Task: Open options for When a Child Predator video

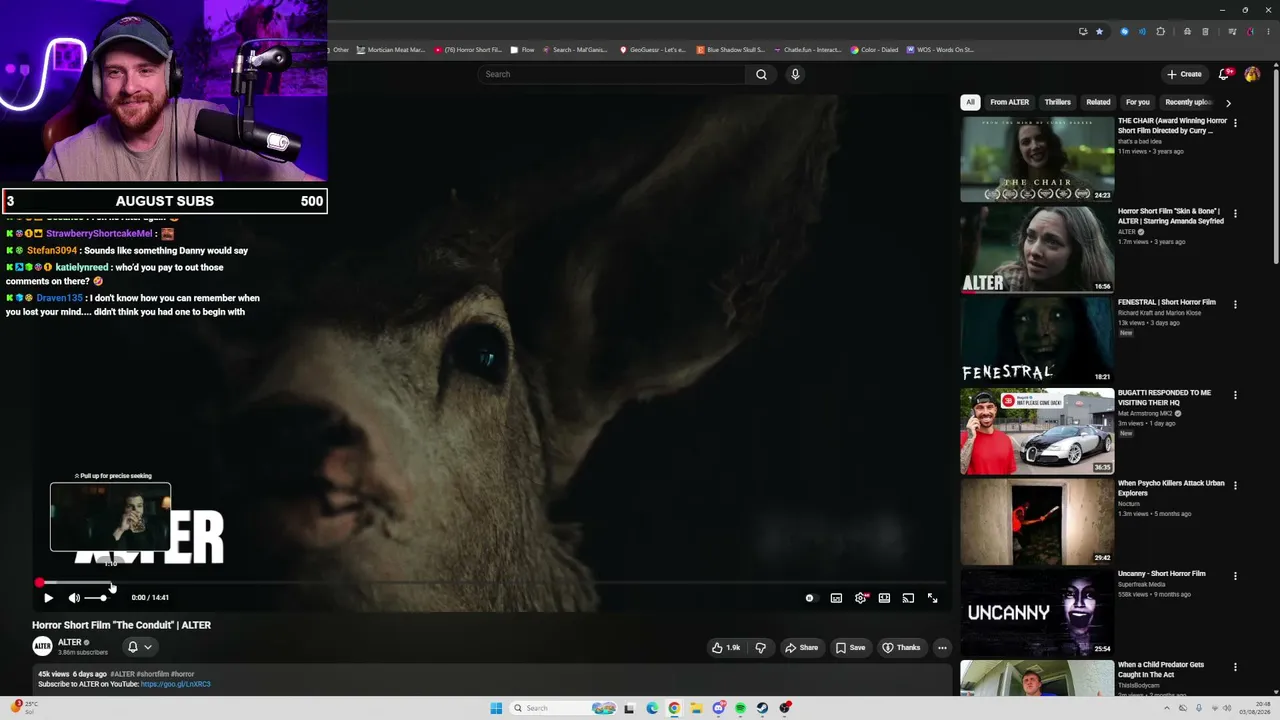Action: [1235, 667]
